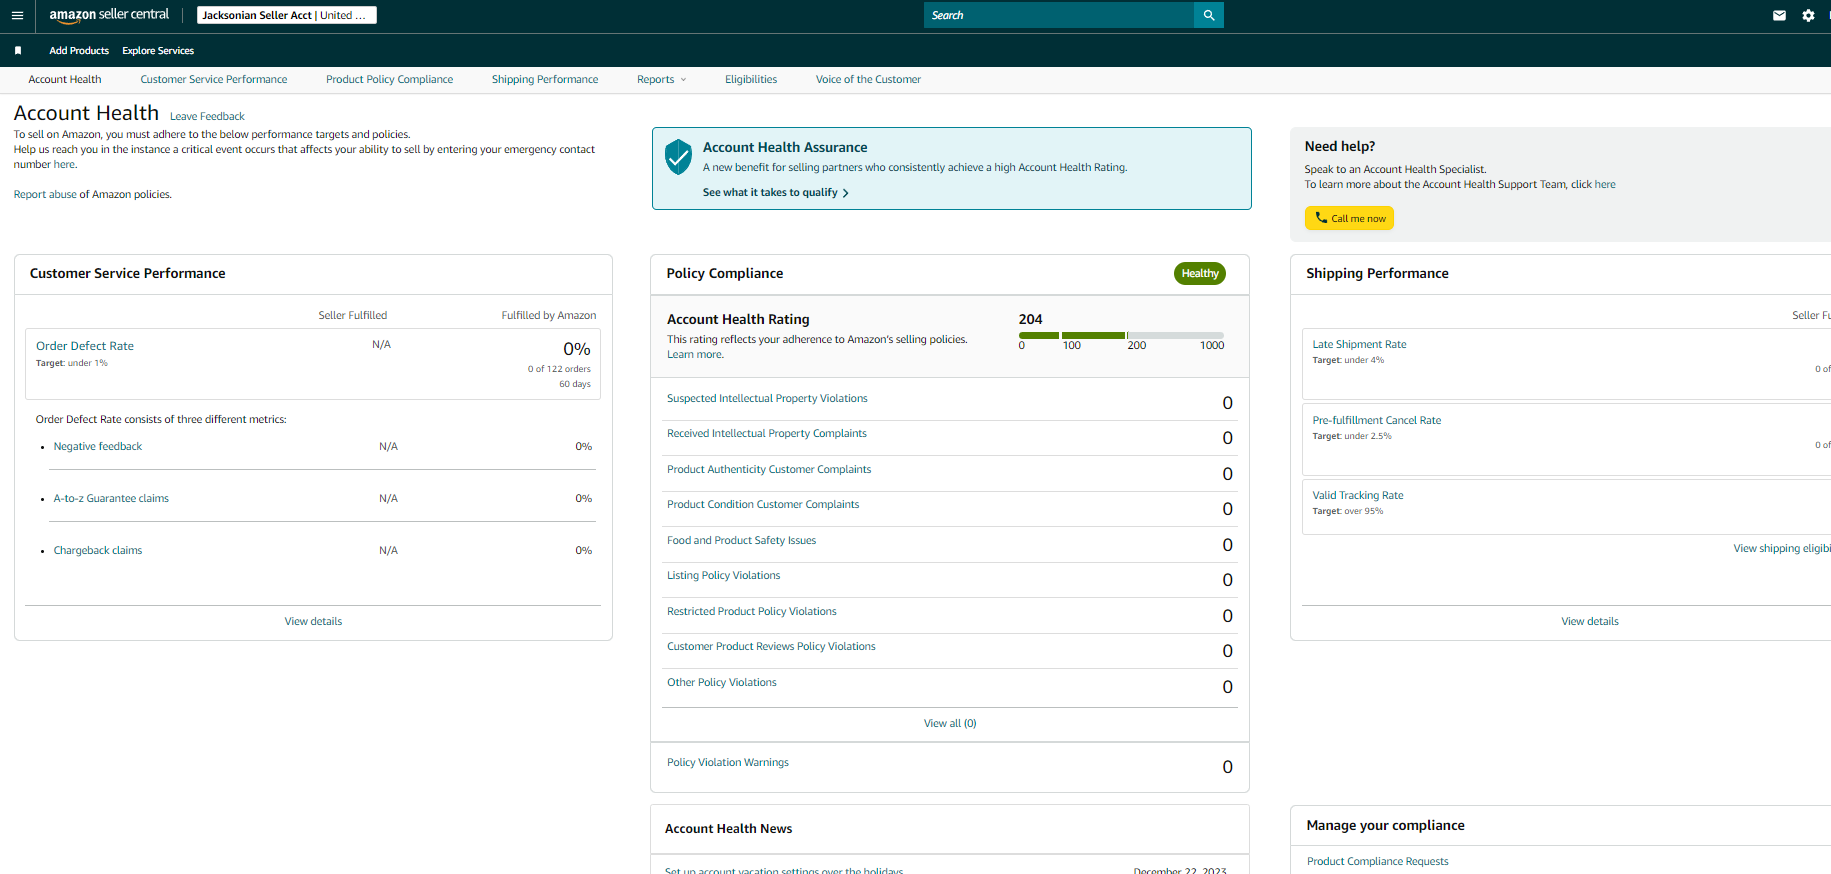Click the '0 of 122 orders' text

[559, 369]
